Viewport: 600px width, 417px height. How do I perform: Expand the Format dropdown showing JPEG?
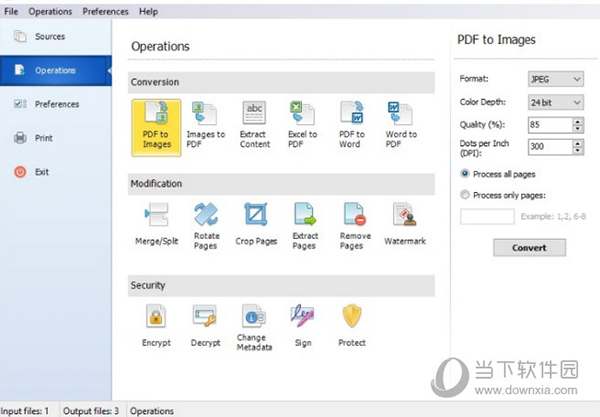pos(555,79)
